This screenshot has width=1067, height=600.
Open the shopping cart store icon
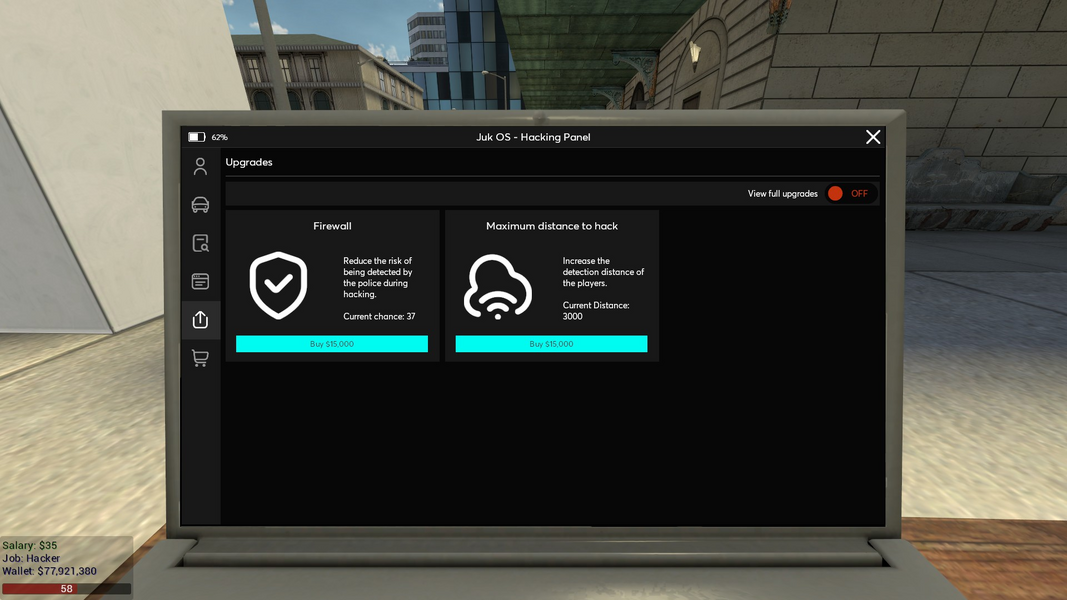tap(200, 358)
